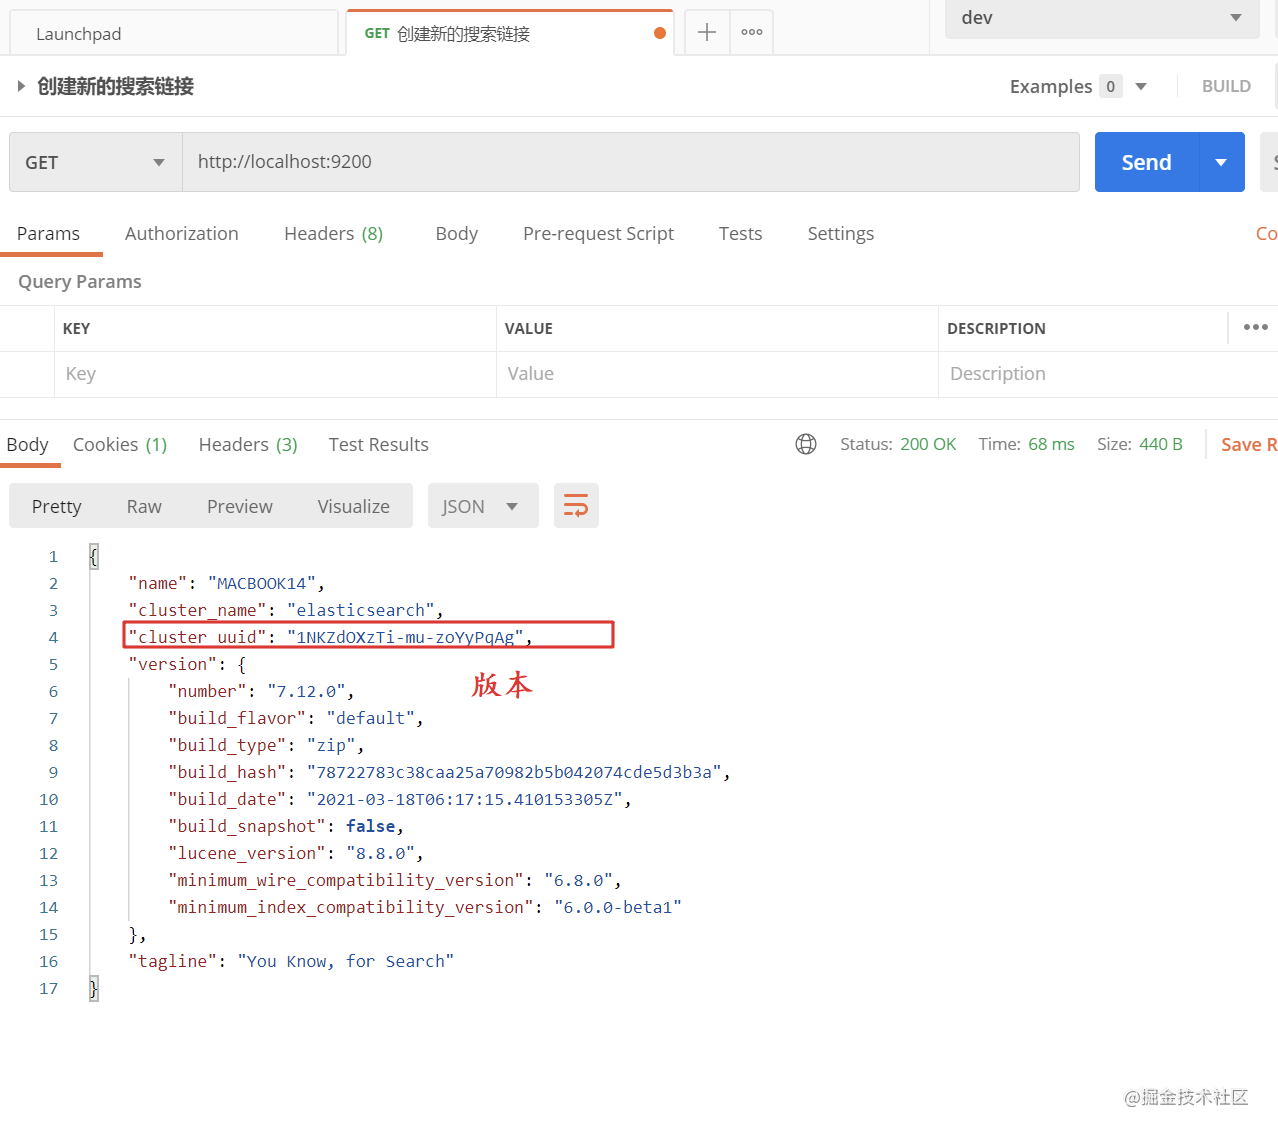Select the GET 创建新的搜索链接 tab
1278x1136 pixels.
click(510, 33)
